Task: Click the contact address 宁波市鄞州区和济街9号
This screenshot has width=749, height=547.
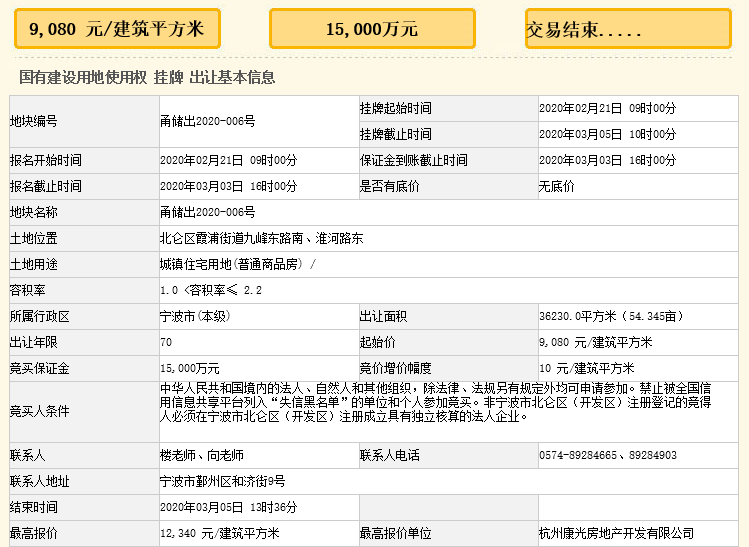Action: [222, 481]
